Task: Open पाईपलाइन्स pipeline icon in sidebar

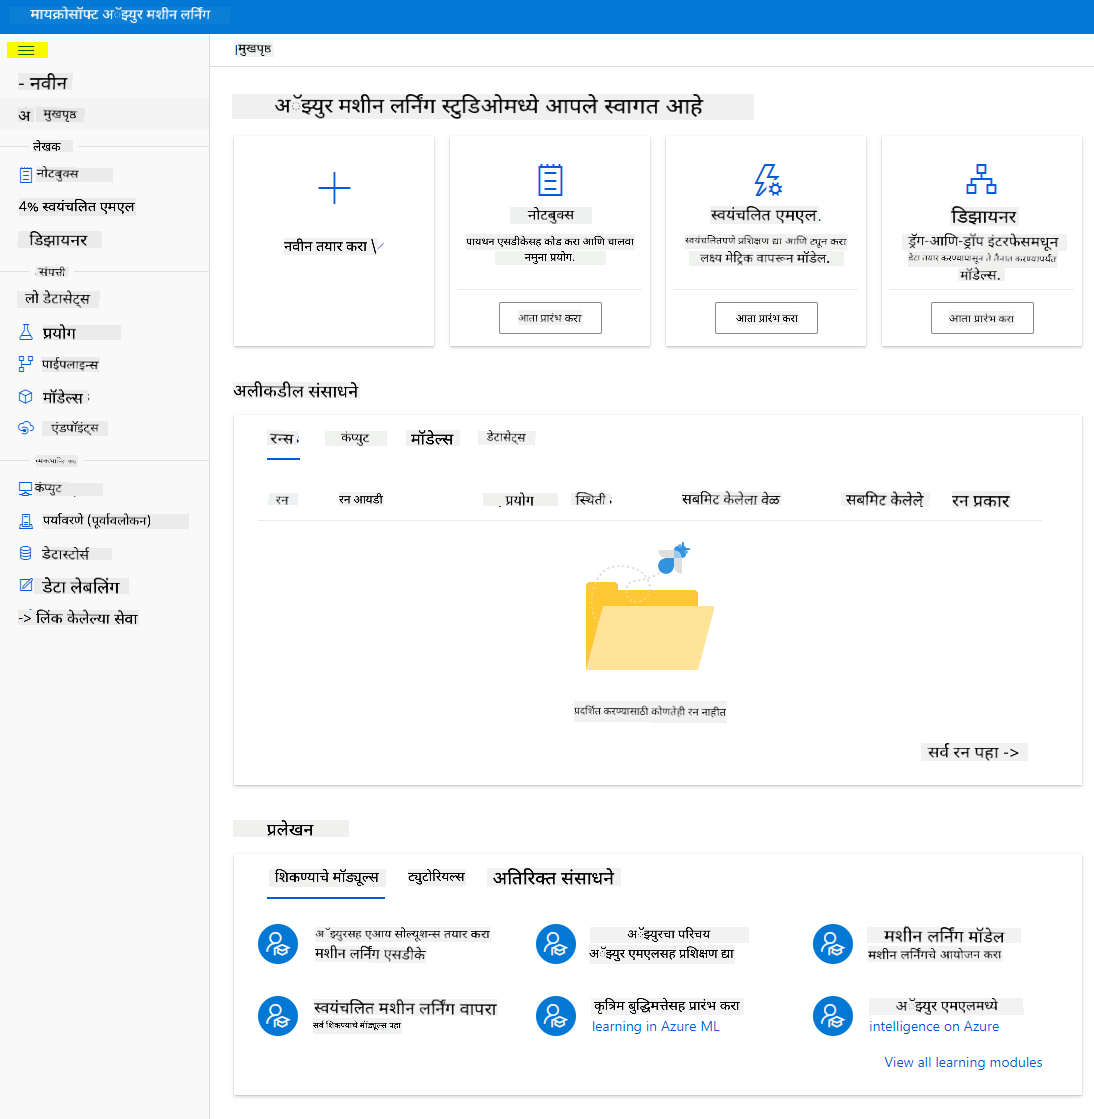Action: pos(26,364)
